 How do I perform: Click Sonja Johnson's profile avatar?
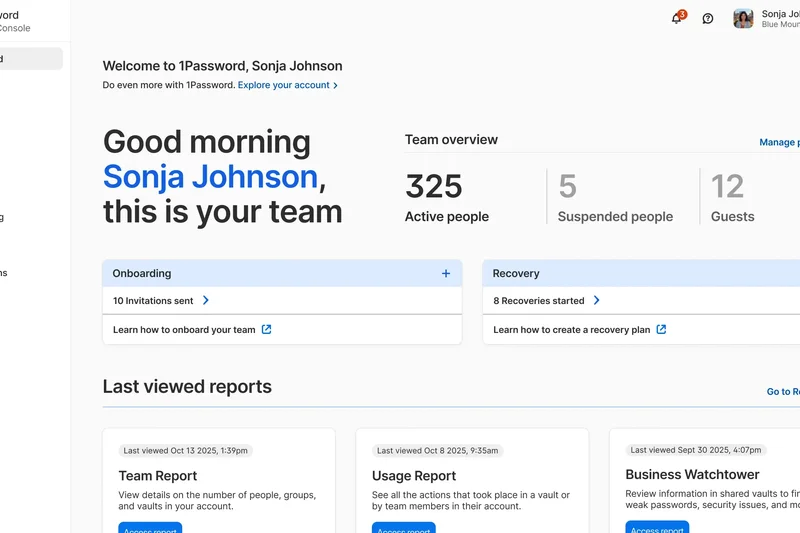[x=743, y=18]
